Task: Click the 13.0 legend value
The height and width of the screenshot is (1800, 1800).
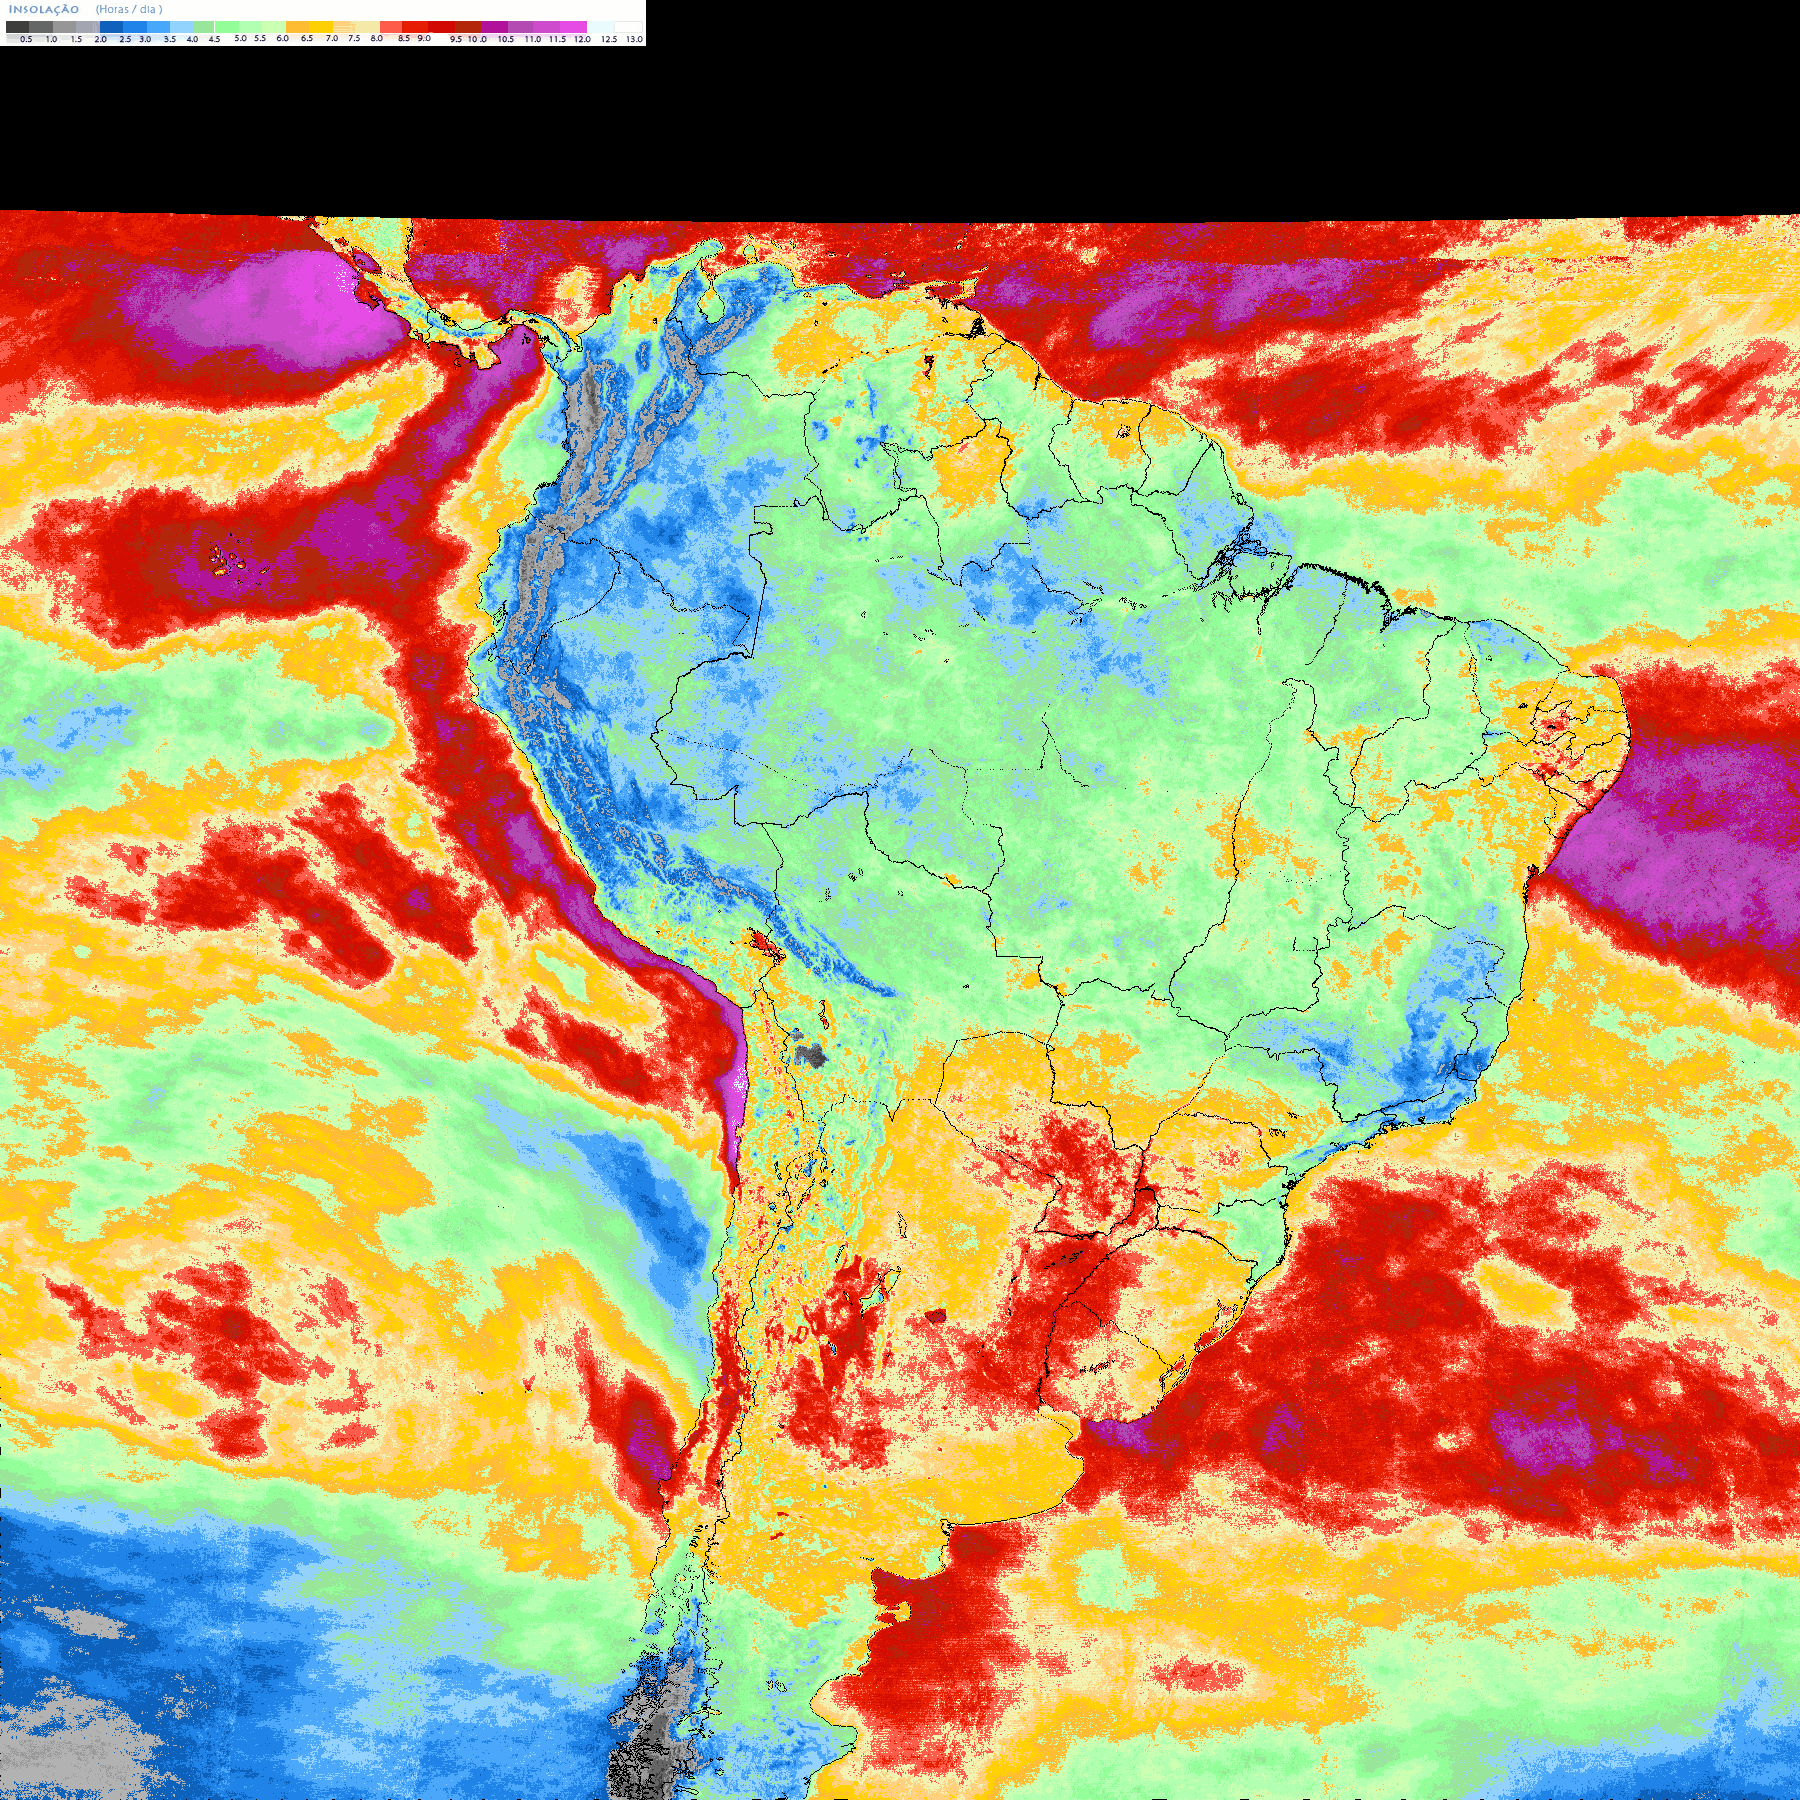Action: [634, 39]
